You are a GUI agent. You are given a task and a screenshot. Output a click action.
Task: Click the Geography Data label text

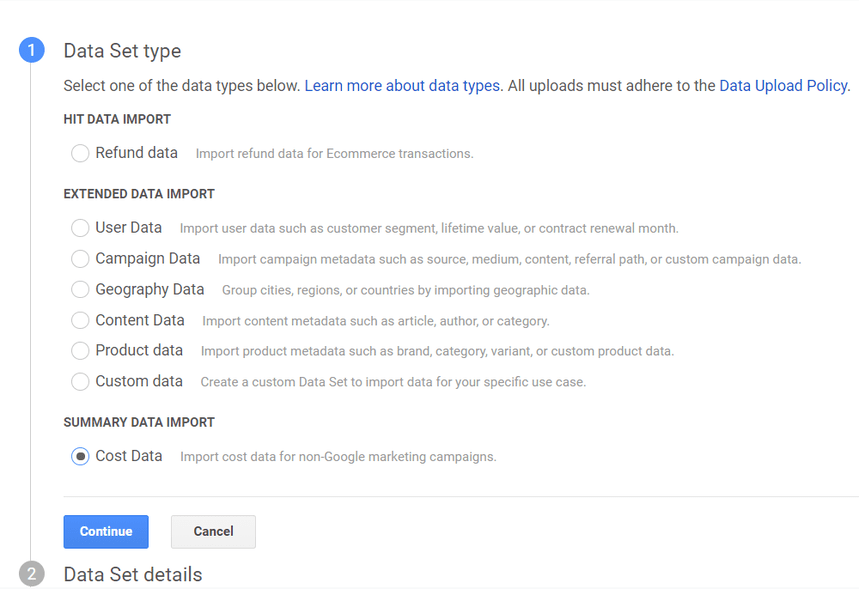point(150,290)
